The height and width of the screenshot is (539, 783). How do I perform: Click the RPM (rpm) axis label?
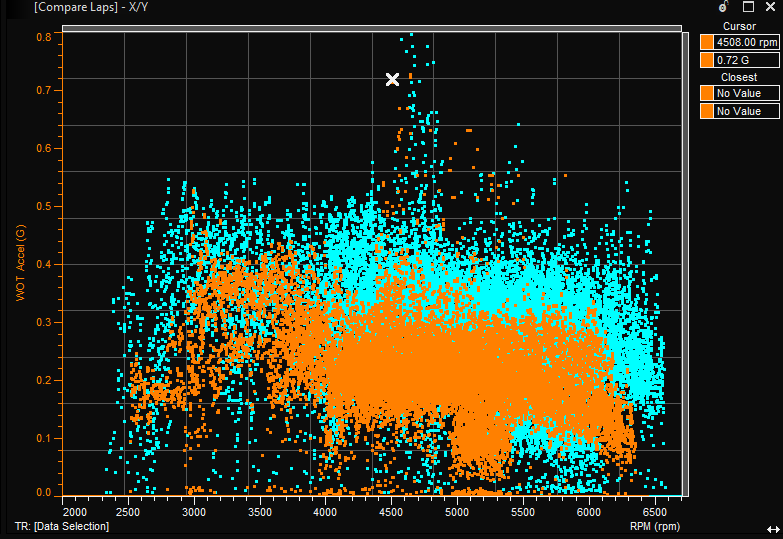tap(655, 525)
